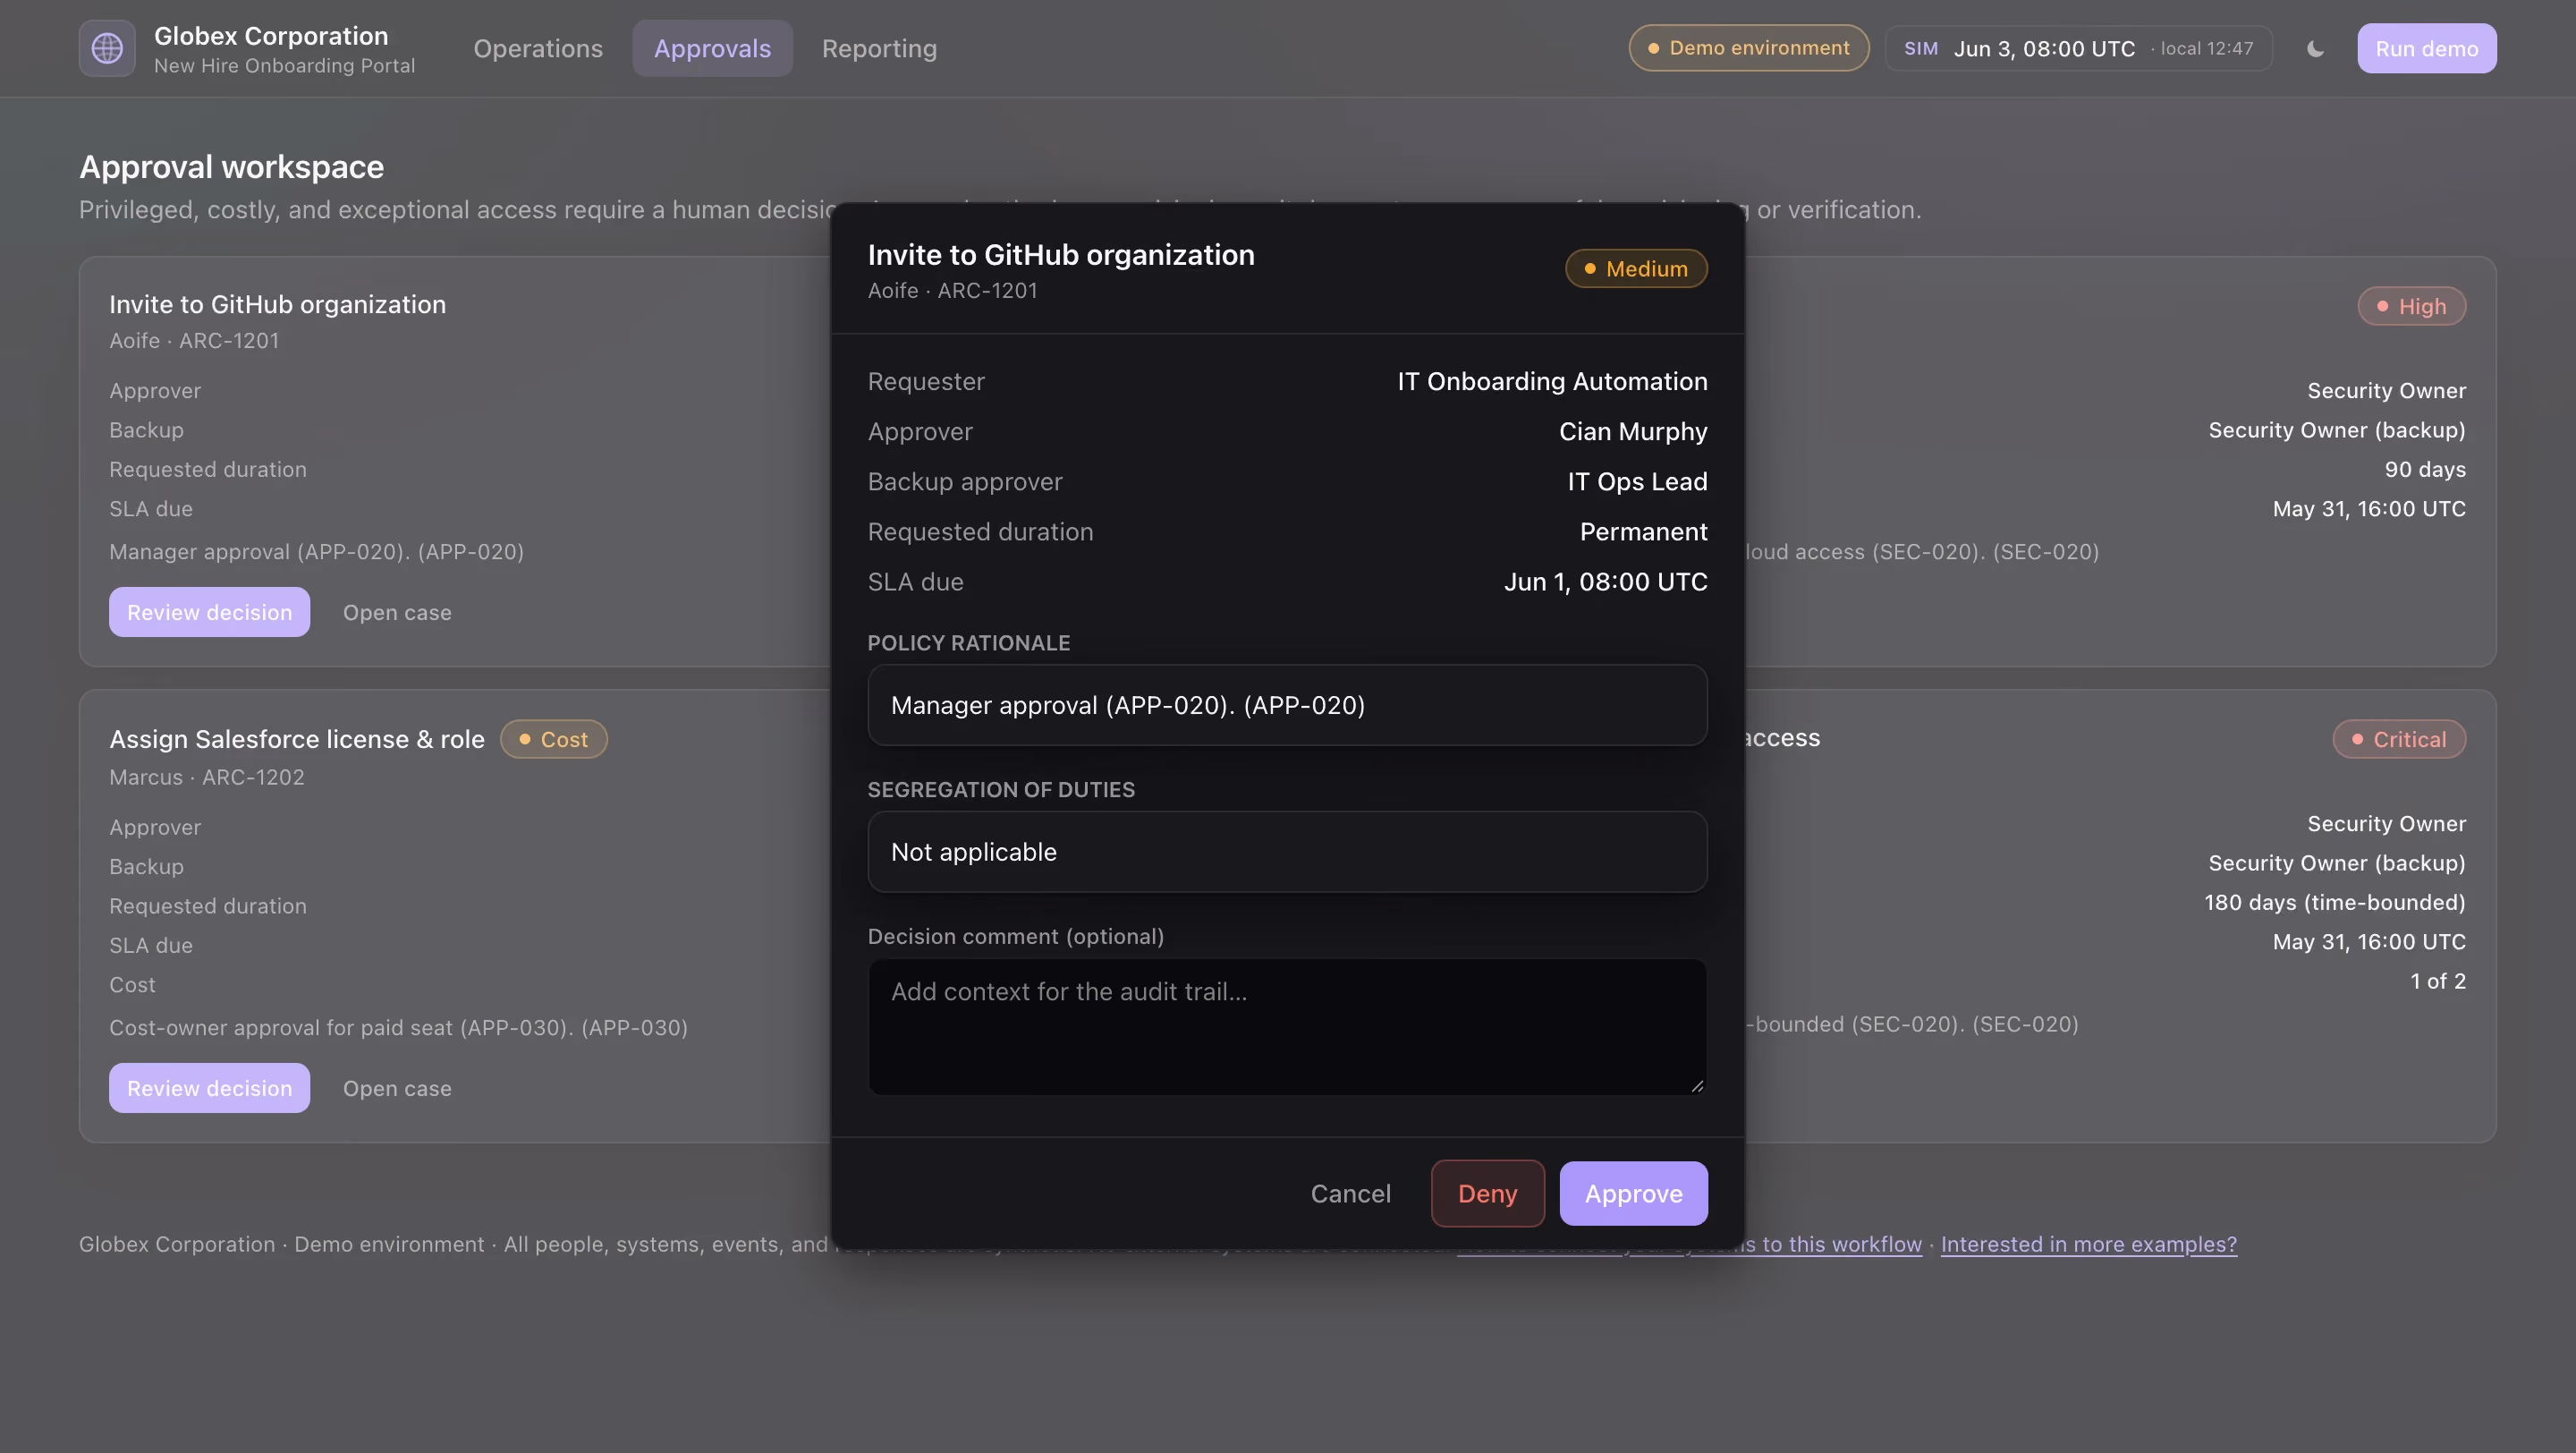
Task: Select '90 days' duration value
Action: tap(2424, 469)
